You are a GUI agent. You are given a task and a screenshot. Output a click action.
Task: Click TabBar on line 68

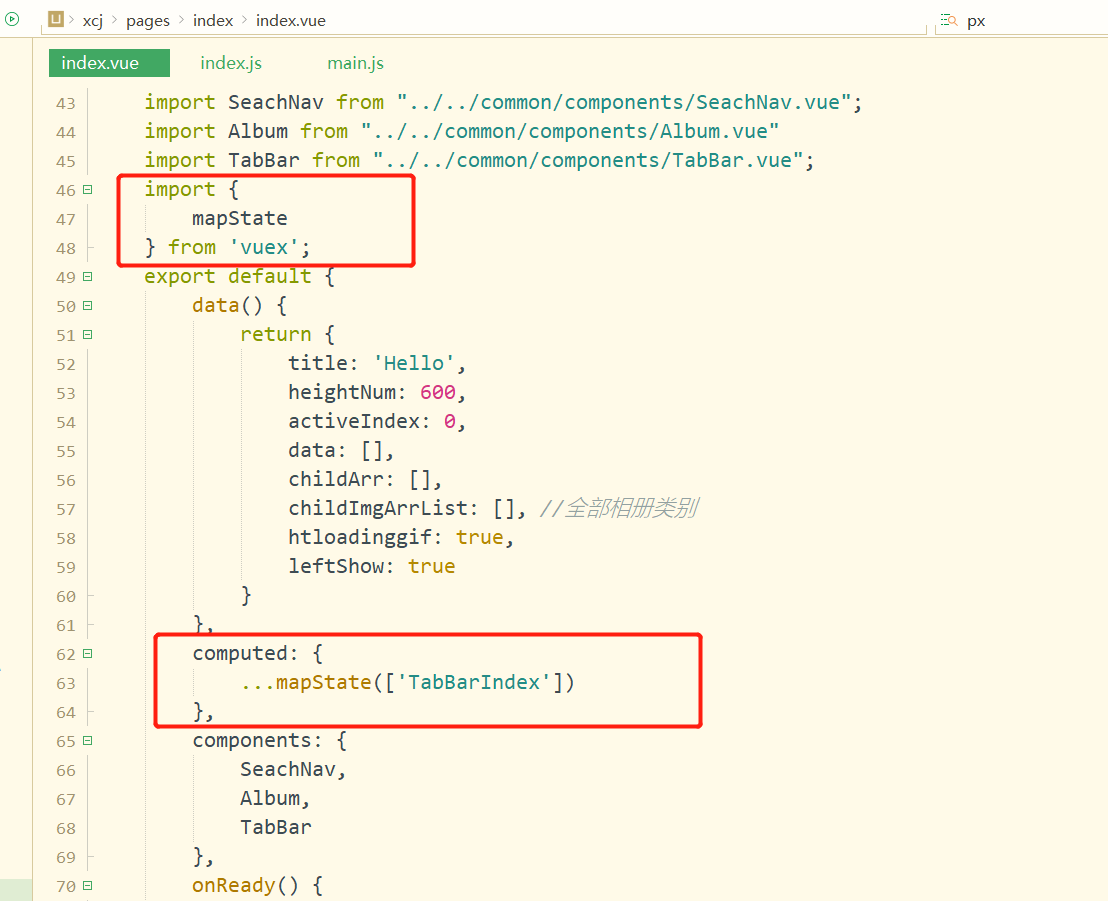(x=276, y=827)
